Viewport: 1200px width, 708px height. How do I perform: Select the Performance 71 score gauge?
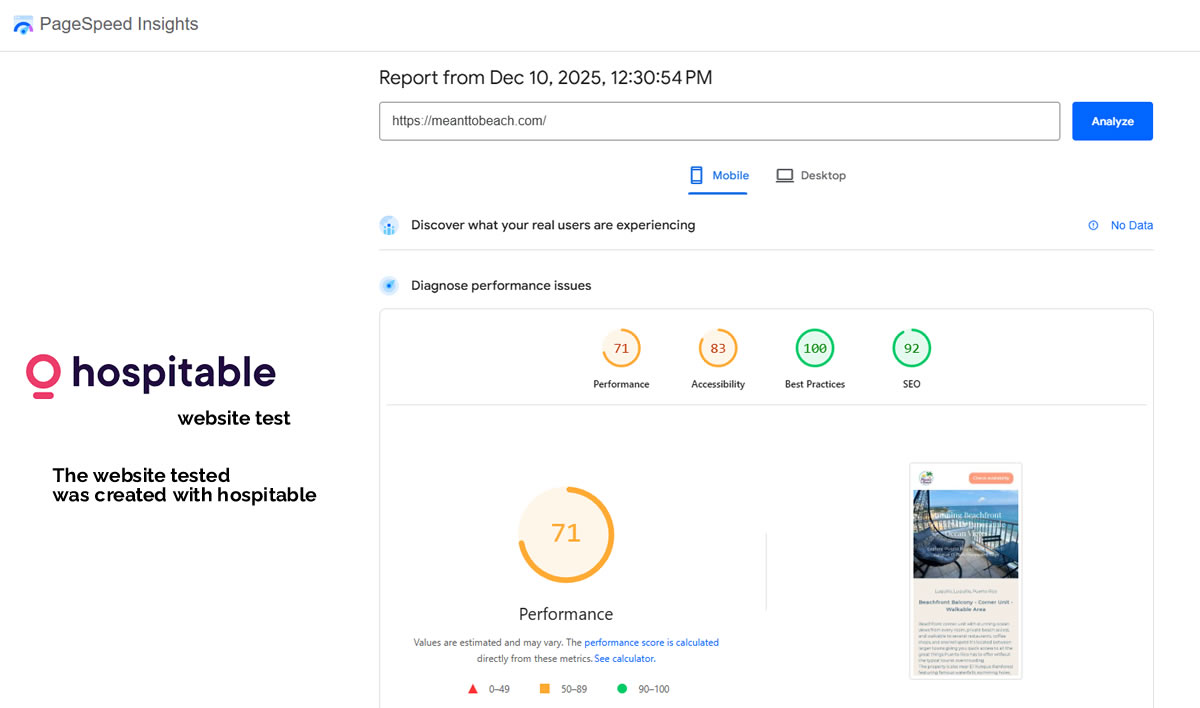[621, 349]
